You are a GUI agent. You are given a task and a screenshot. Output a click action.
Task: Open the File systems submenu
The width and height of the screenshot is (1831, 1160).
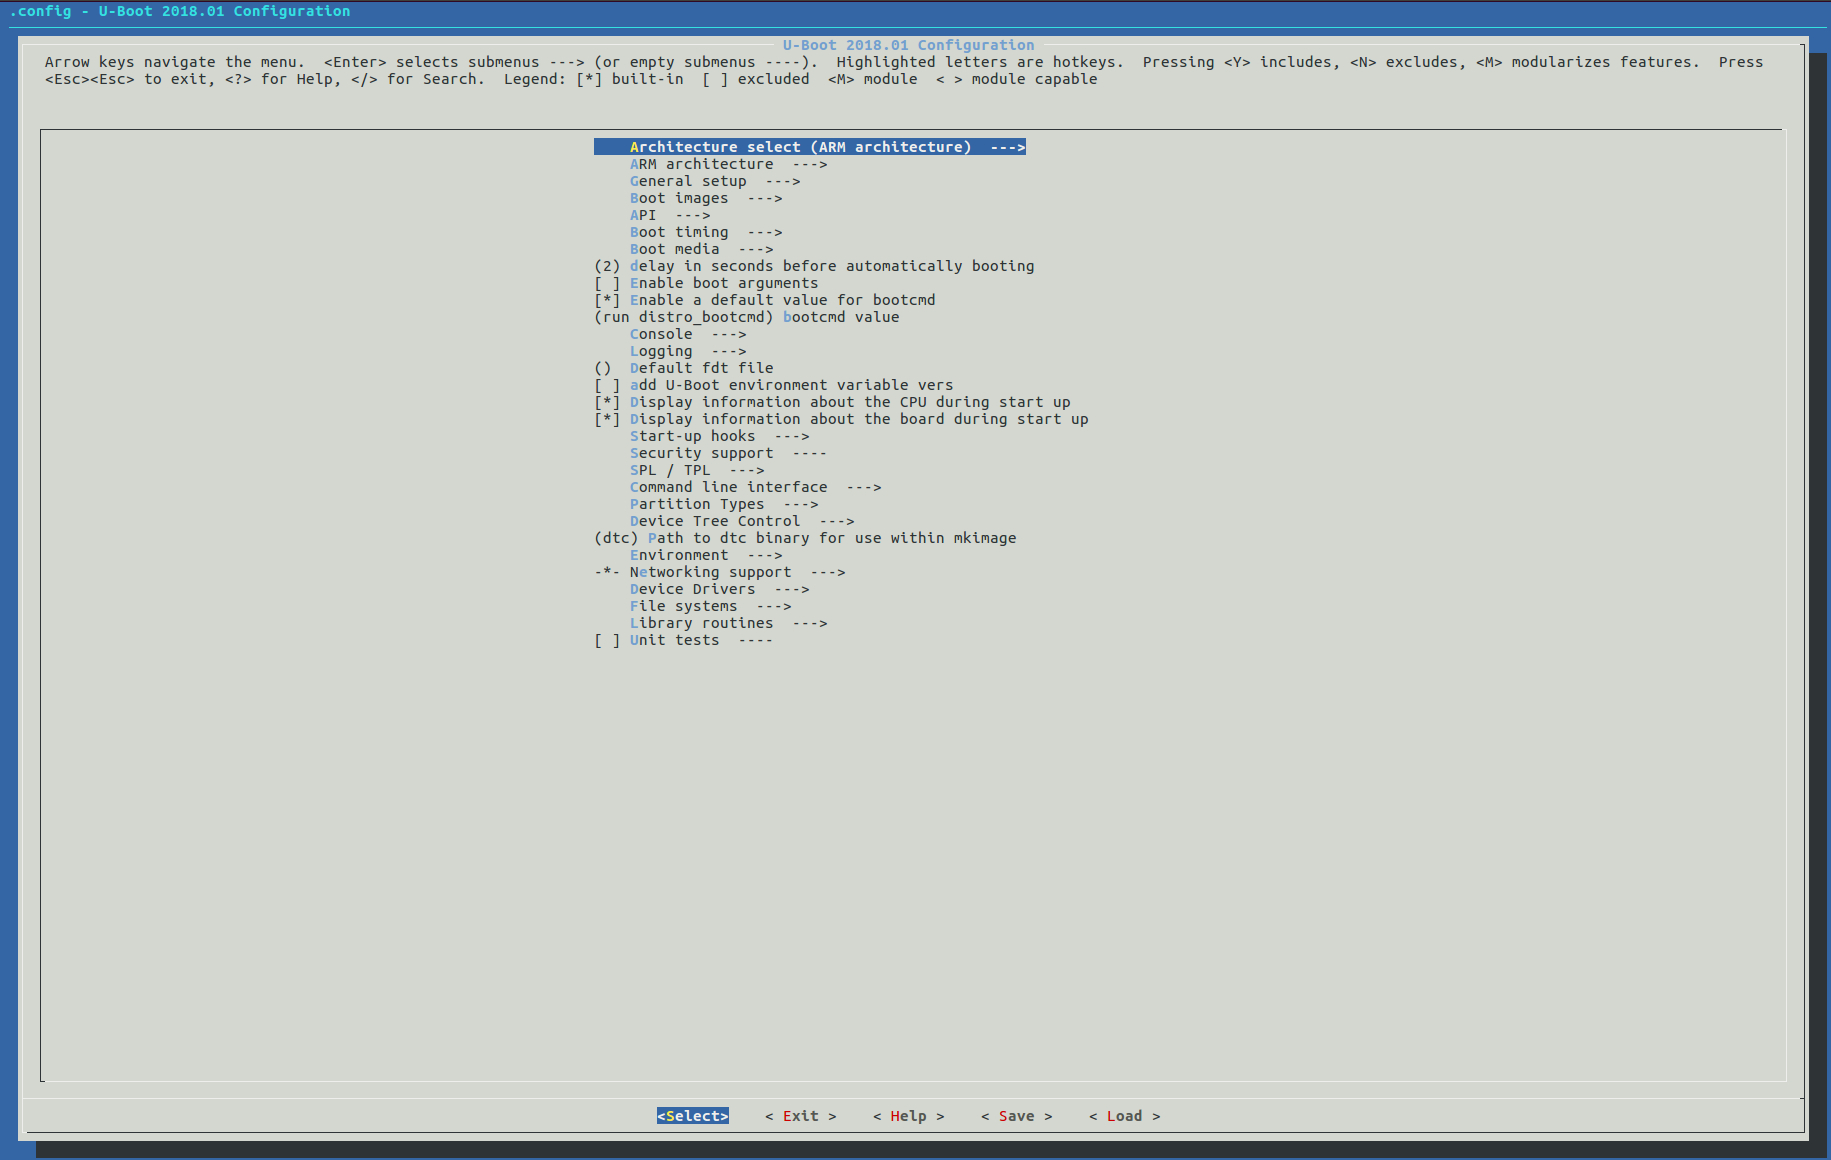tap(710, 606)
